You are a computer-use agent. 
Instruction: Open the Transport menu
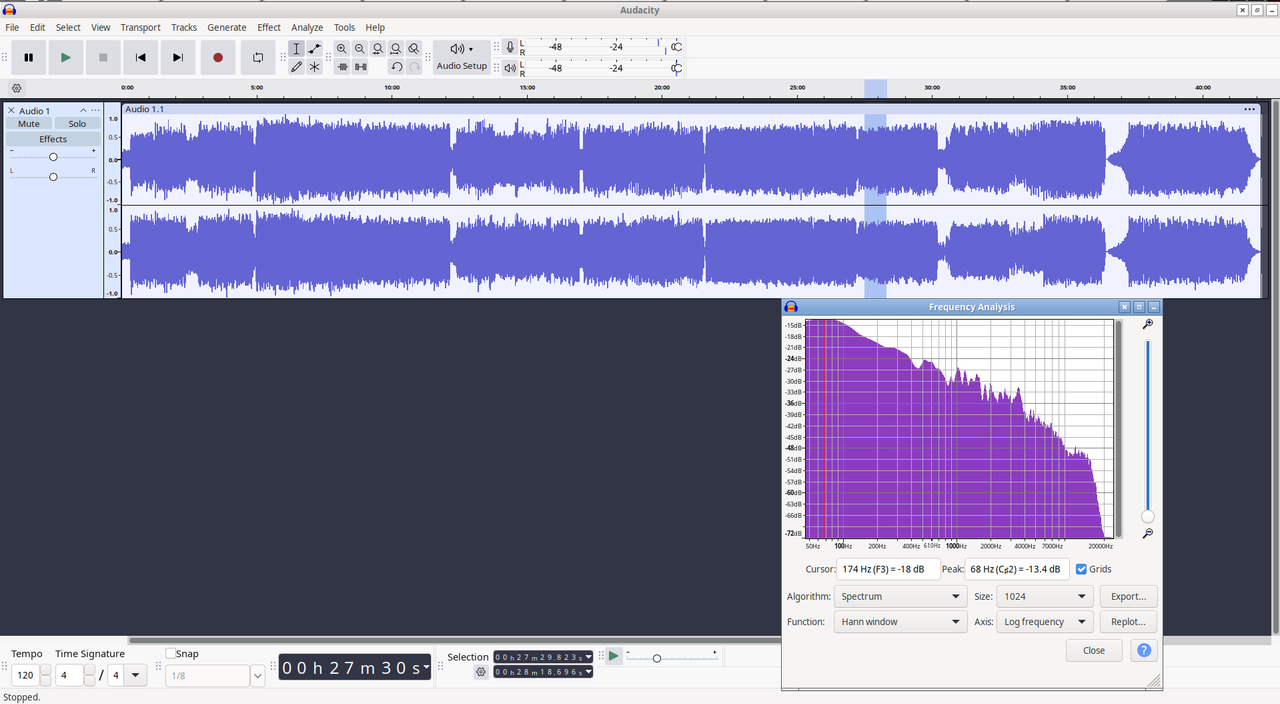pyautogui.click(x=140, y=28)
